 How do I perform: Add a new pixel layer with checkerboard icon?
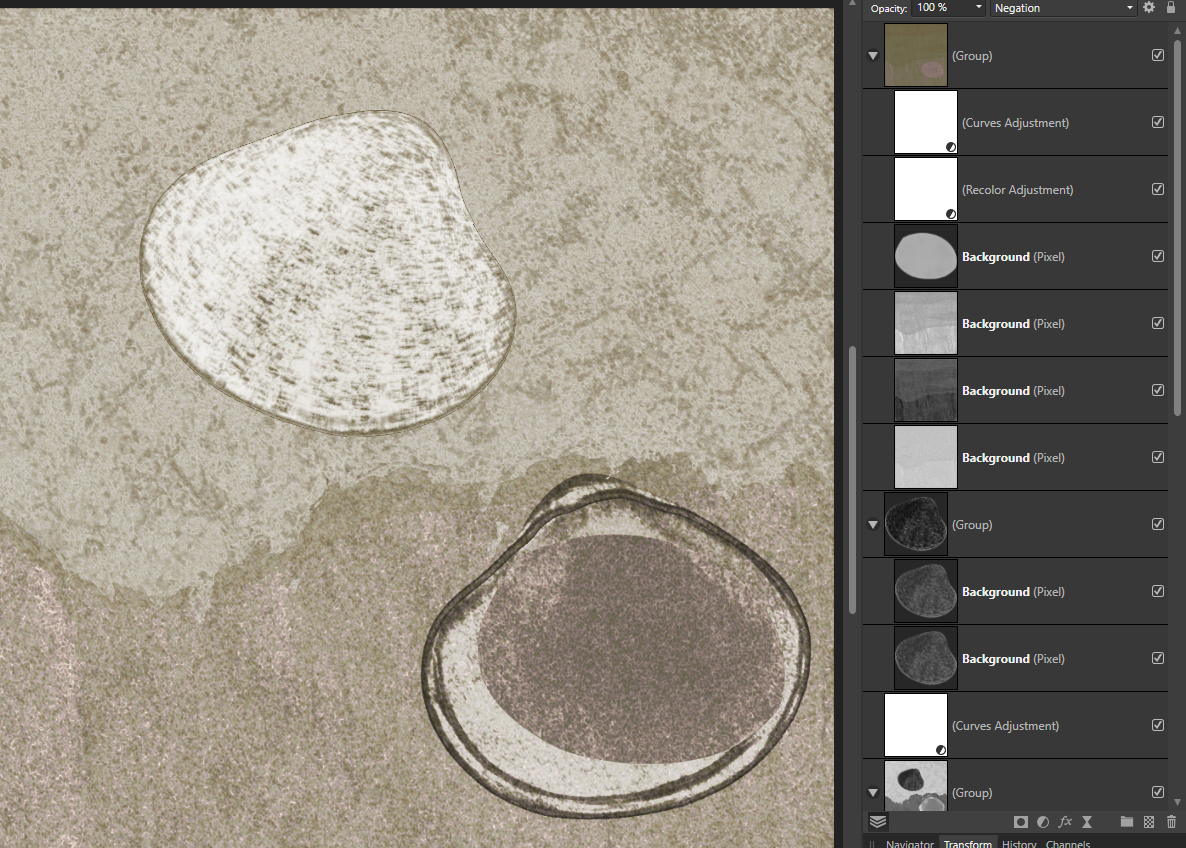(1149, 822)
